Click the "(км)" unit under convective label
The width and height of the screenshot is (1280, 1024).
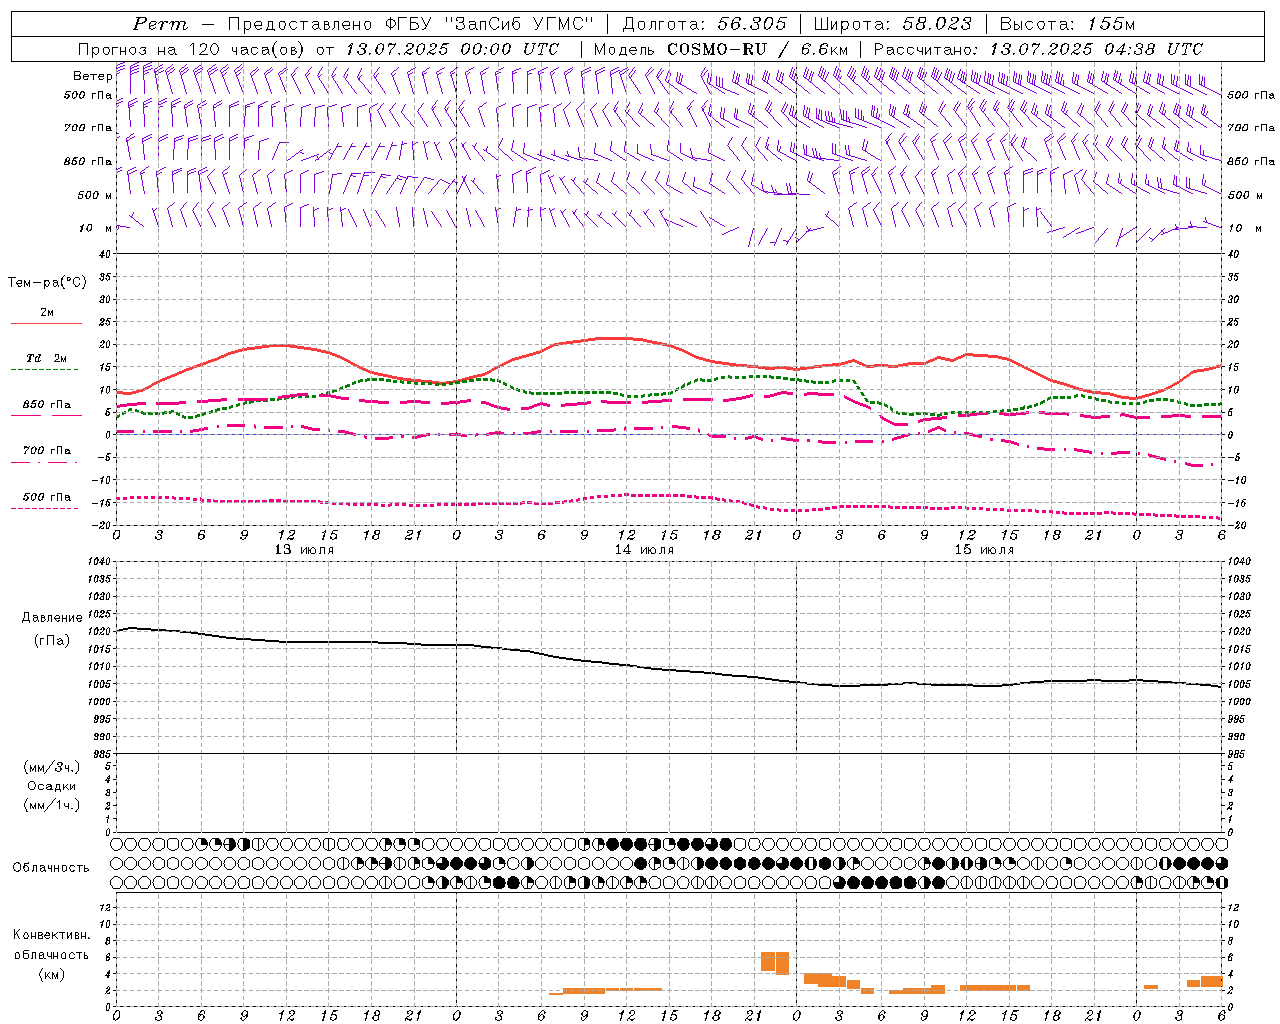point(52,974)
